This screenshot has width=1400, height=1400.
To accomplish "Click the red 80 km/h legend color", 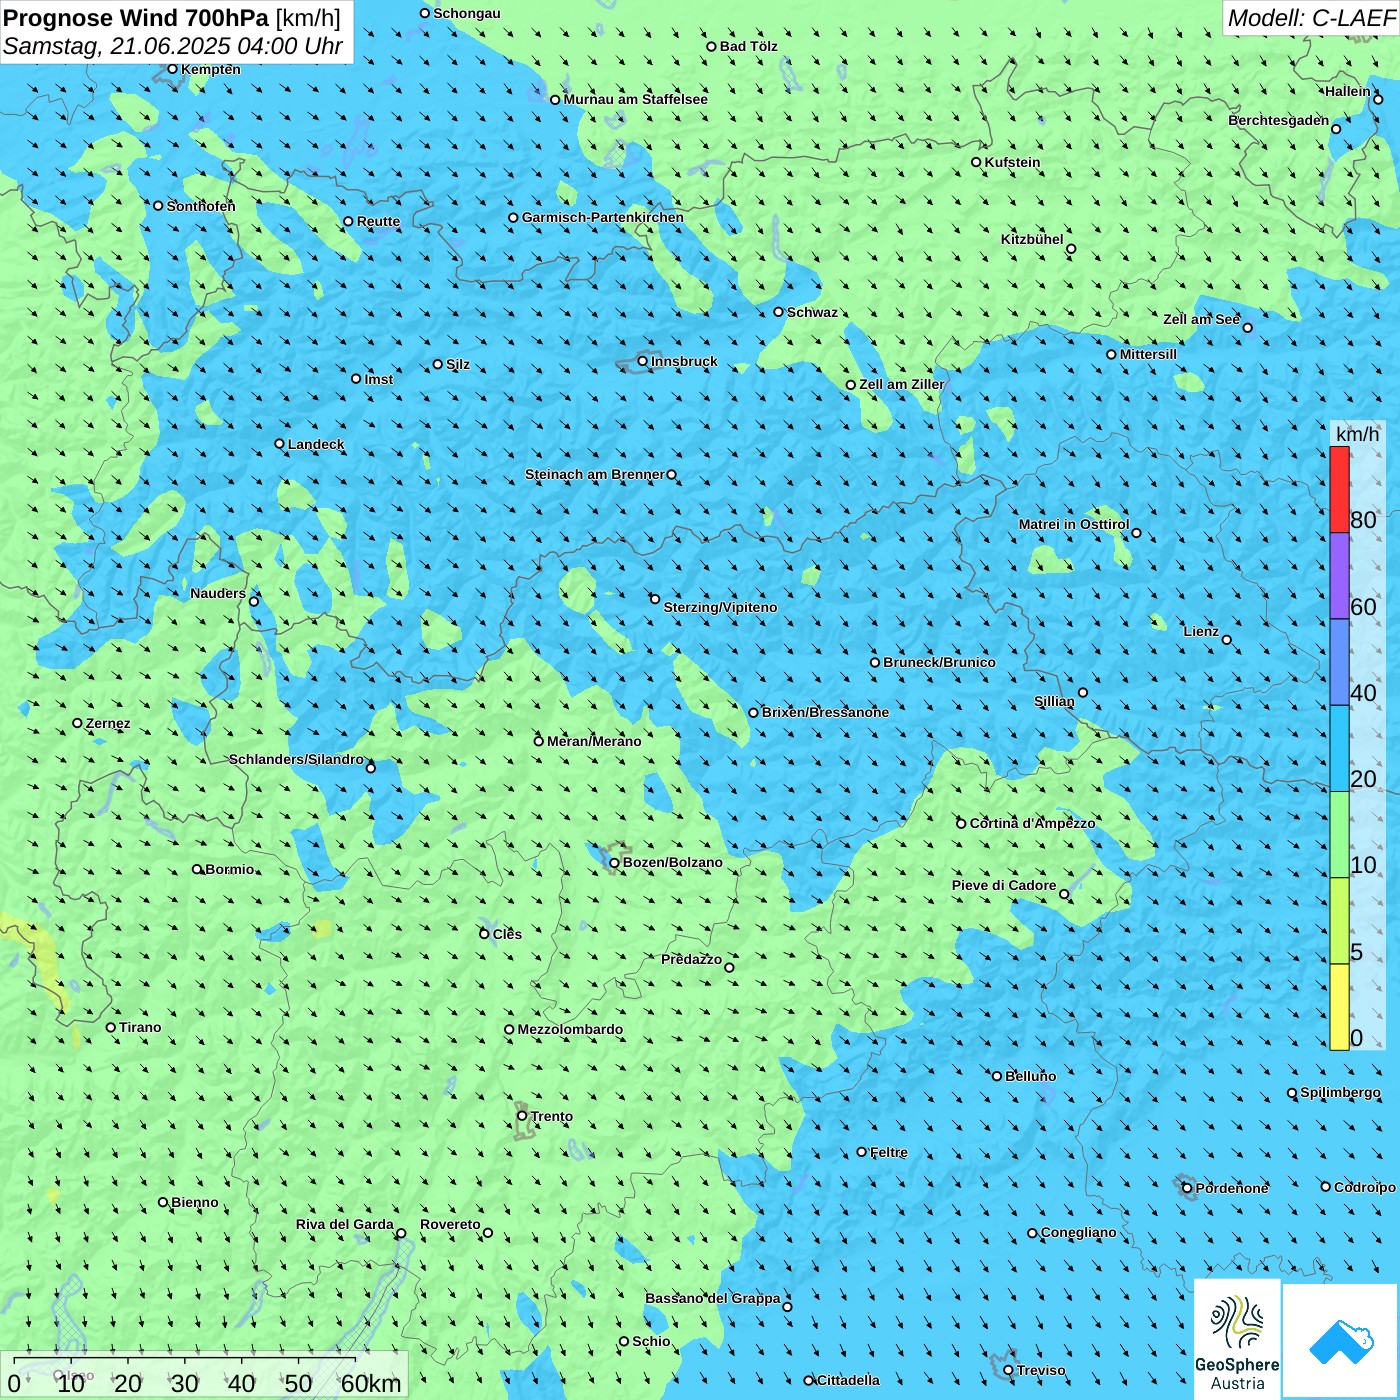I will (1339, 489).
